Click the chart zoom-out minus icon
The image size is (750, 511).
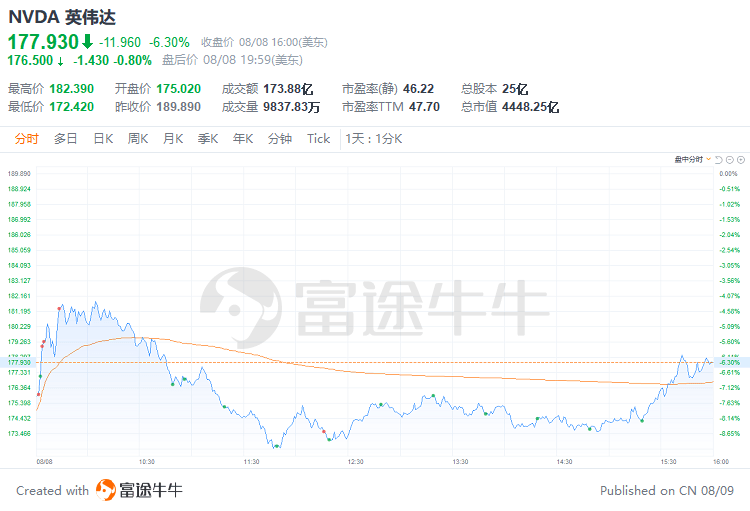[x=729, y=160]
